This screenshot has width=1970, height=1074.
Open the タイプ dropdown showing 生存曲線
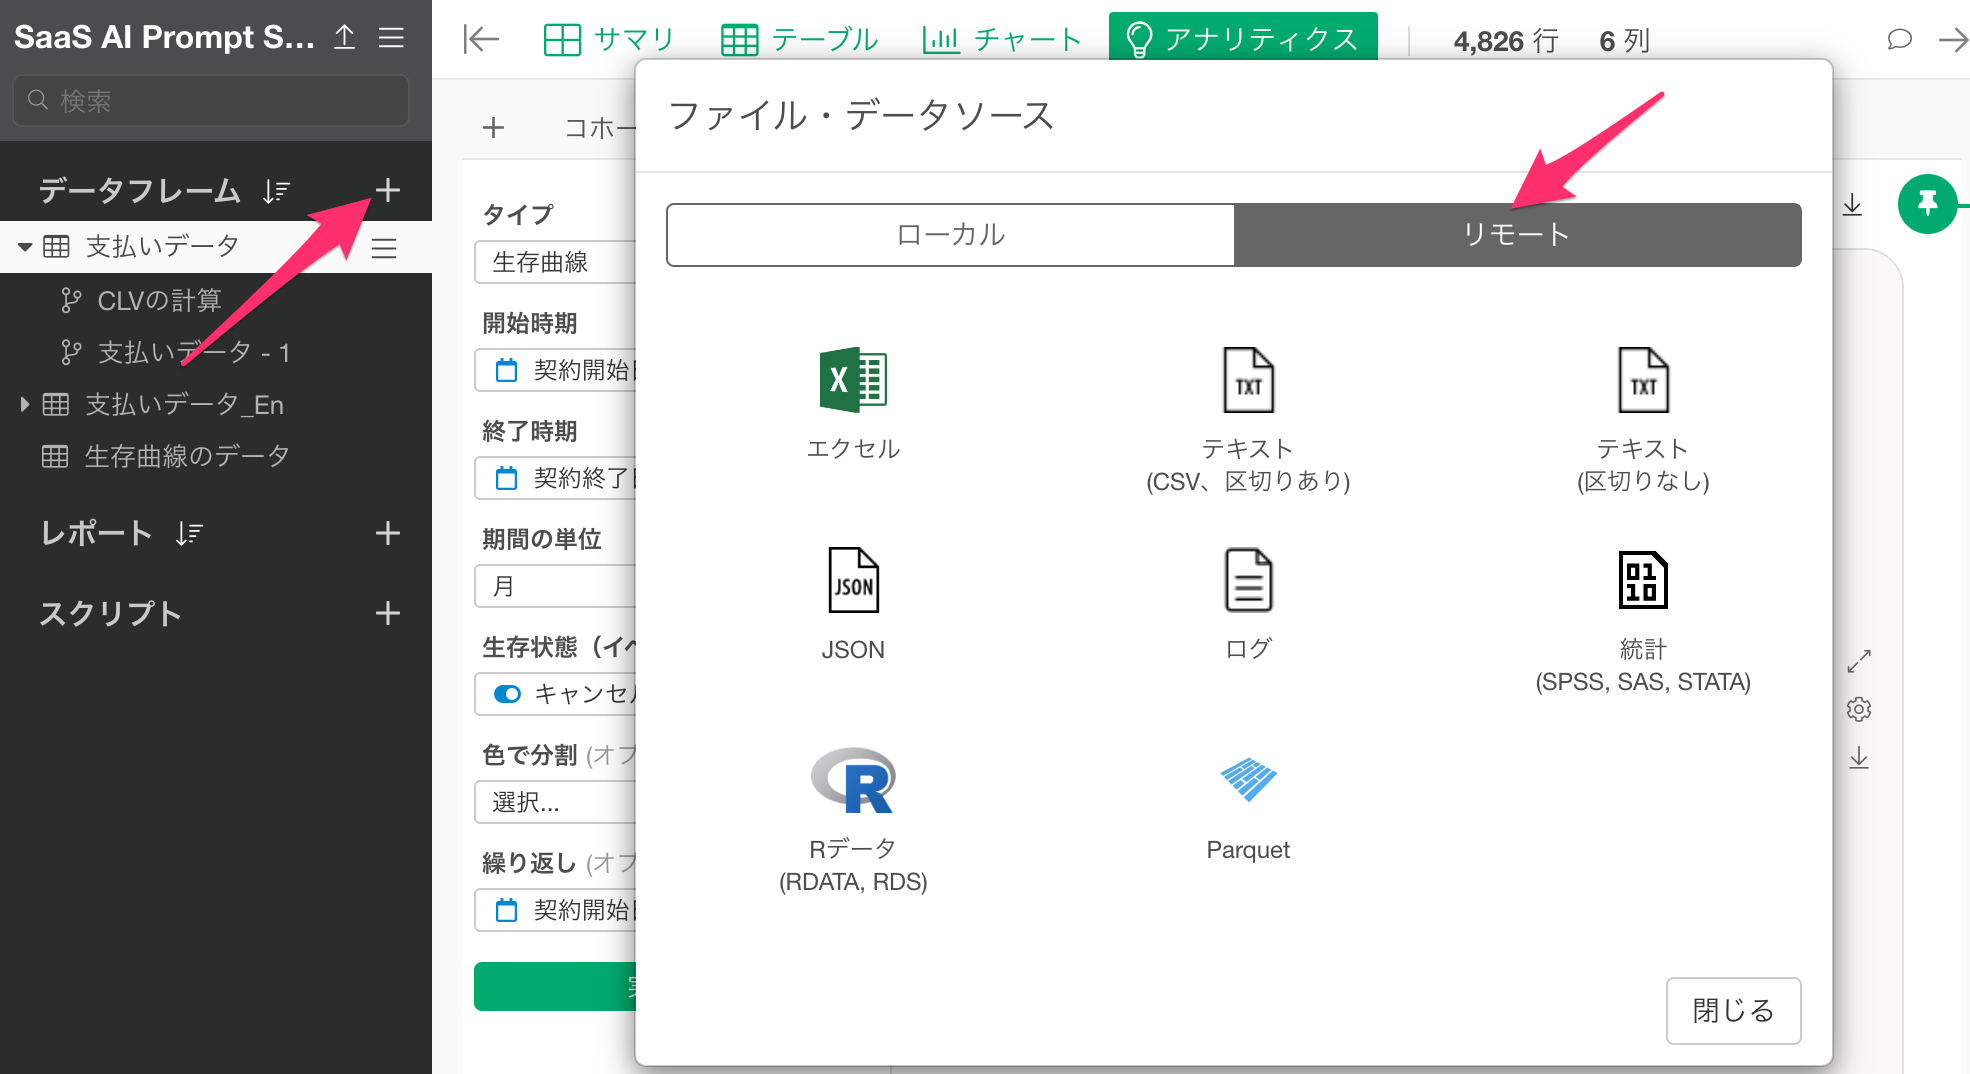coord(555,262)
